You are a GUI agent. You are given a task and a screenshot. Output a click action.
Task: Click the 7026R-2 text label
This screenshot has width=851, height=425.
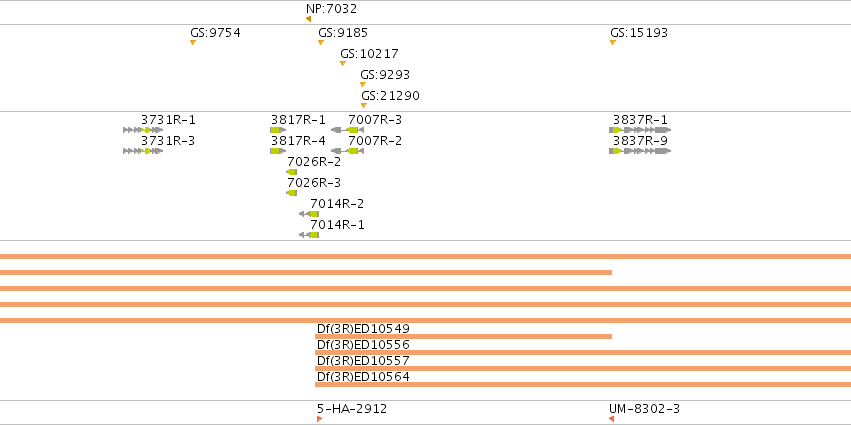tap(314, 162)
